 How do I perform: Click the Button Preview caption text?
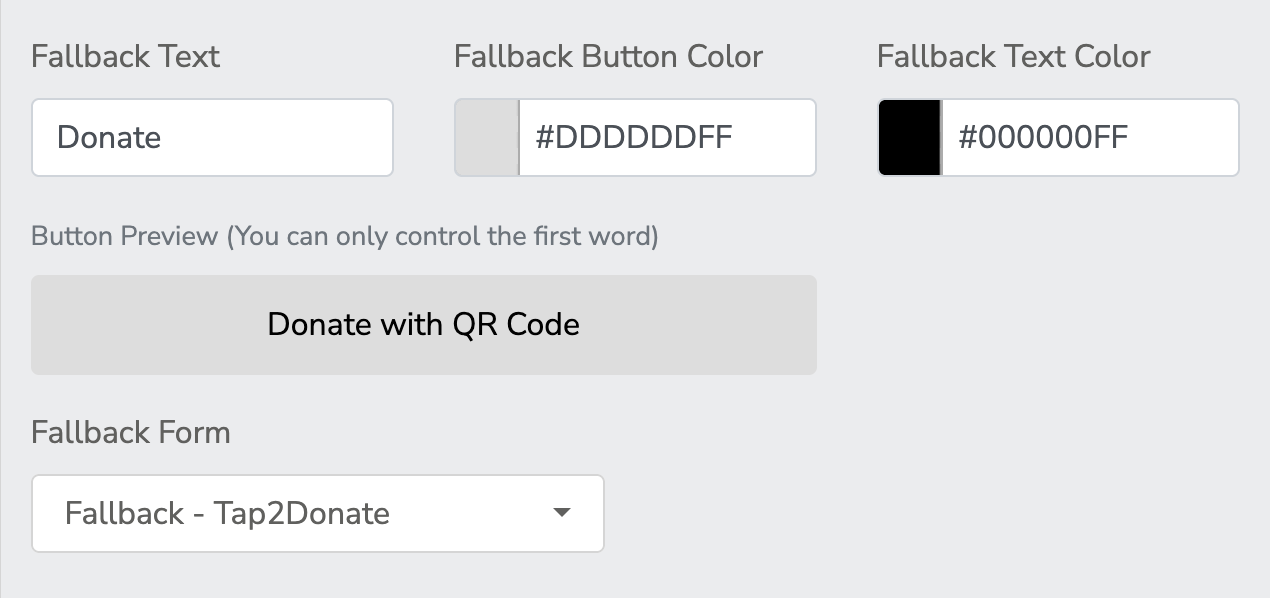pos(345,237)
